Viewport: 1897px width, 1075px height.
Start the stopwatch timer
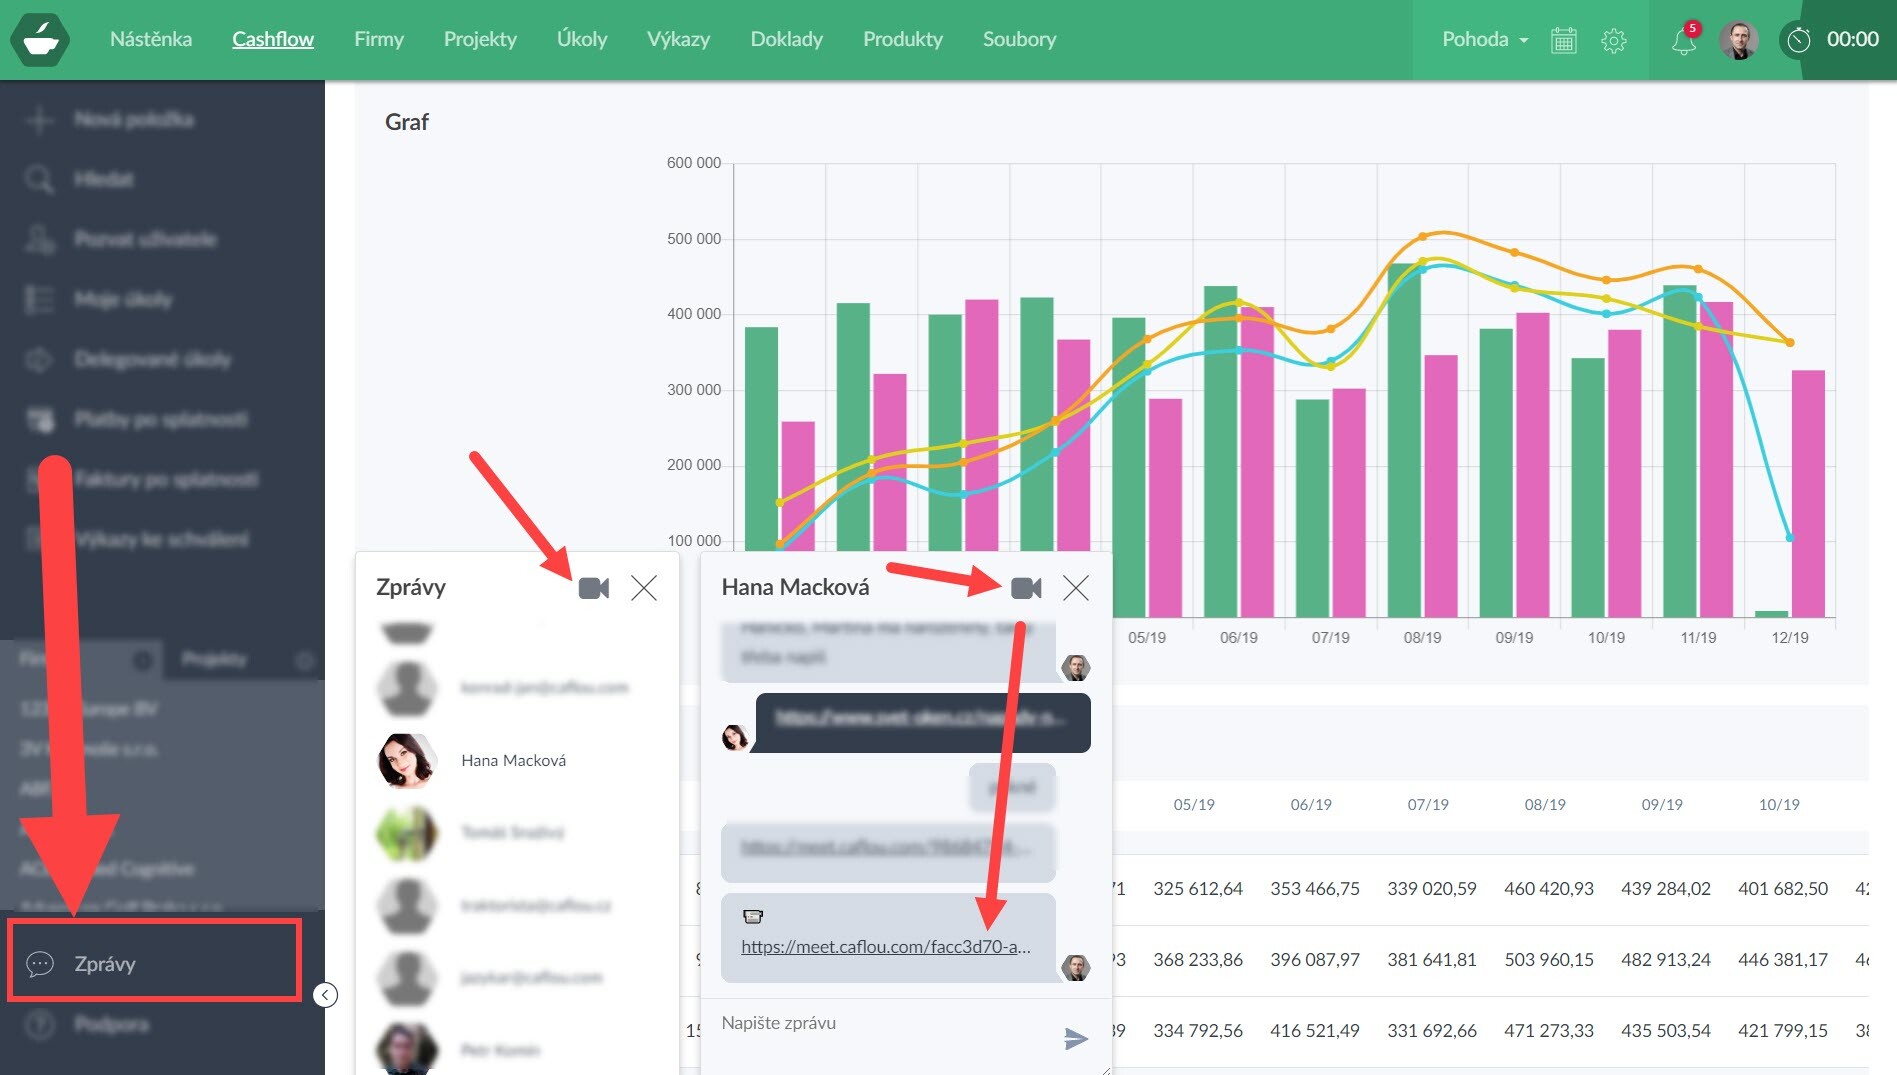tap(1799, 40)
